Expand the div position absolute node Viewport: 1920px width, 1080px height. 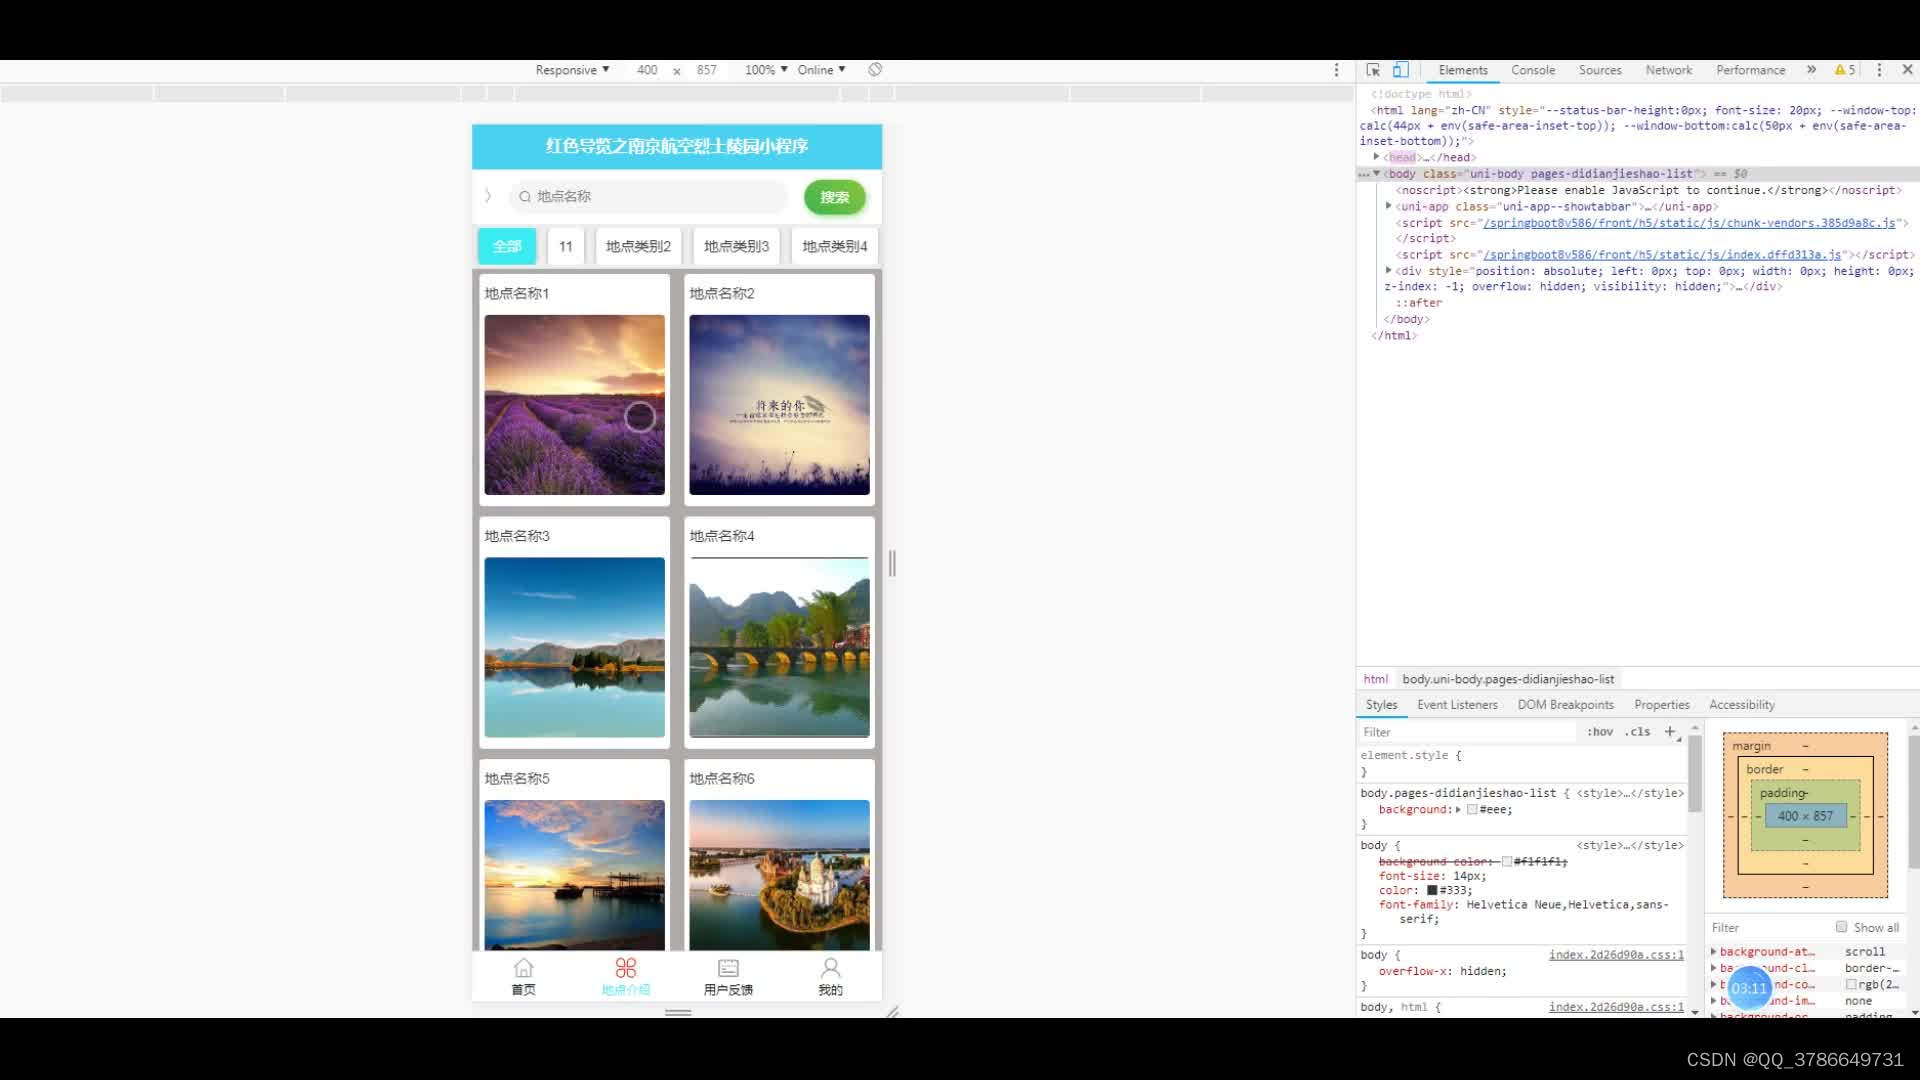1389,271
